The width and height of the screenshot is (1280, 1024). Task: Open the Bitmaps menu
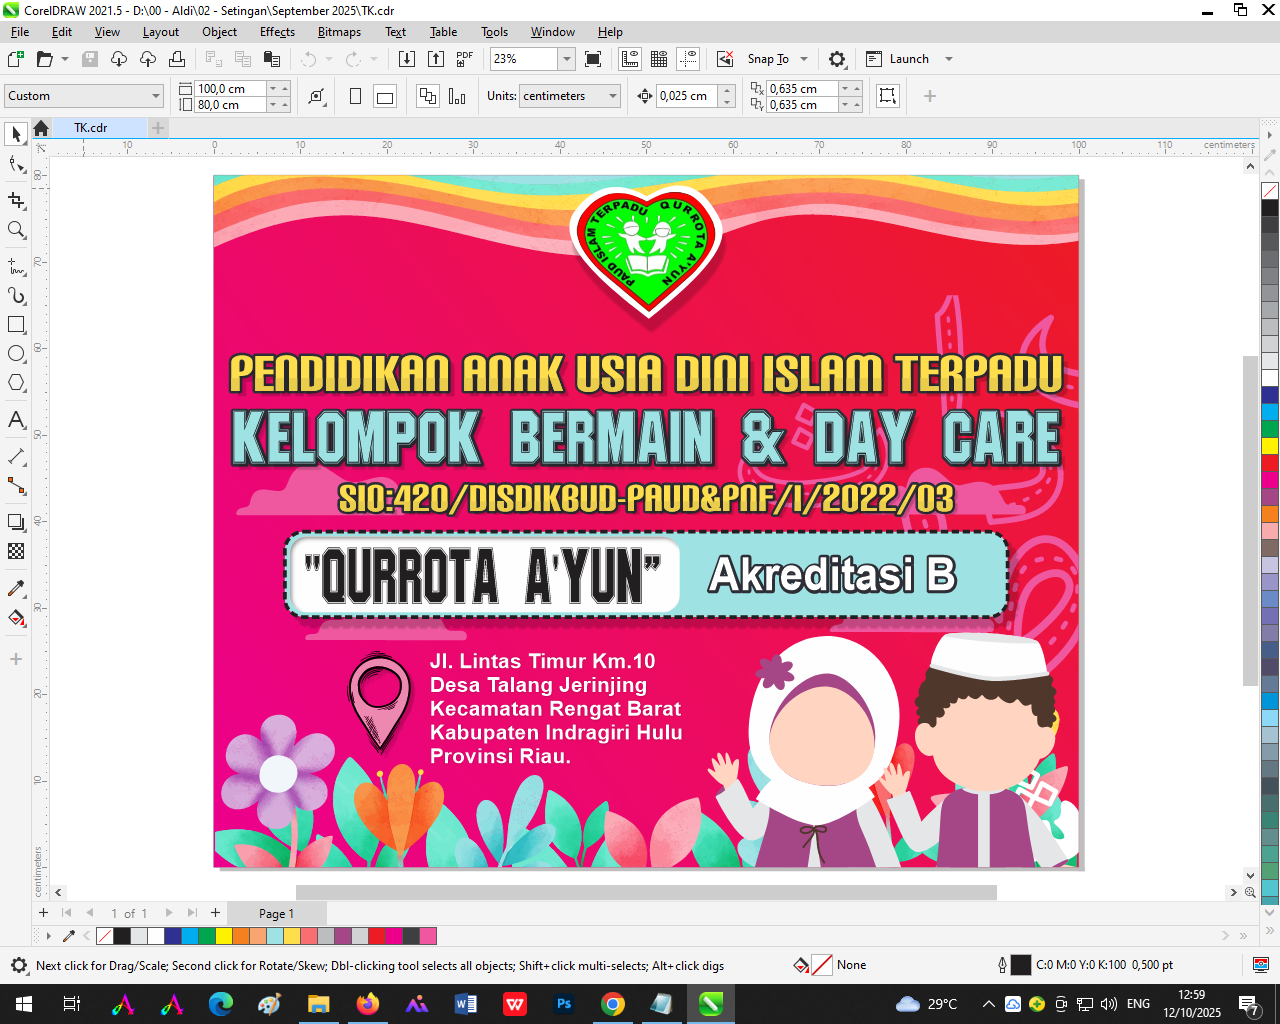point(339,32)
